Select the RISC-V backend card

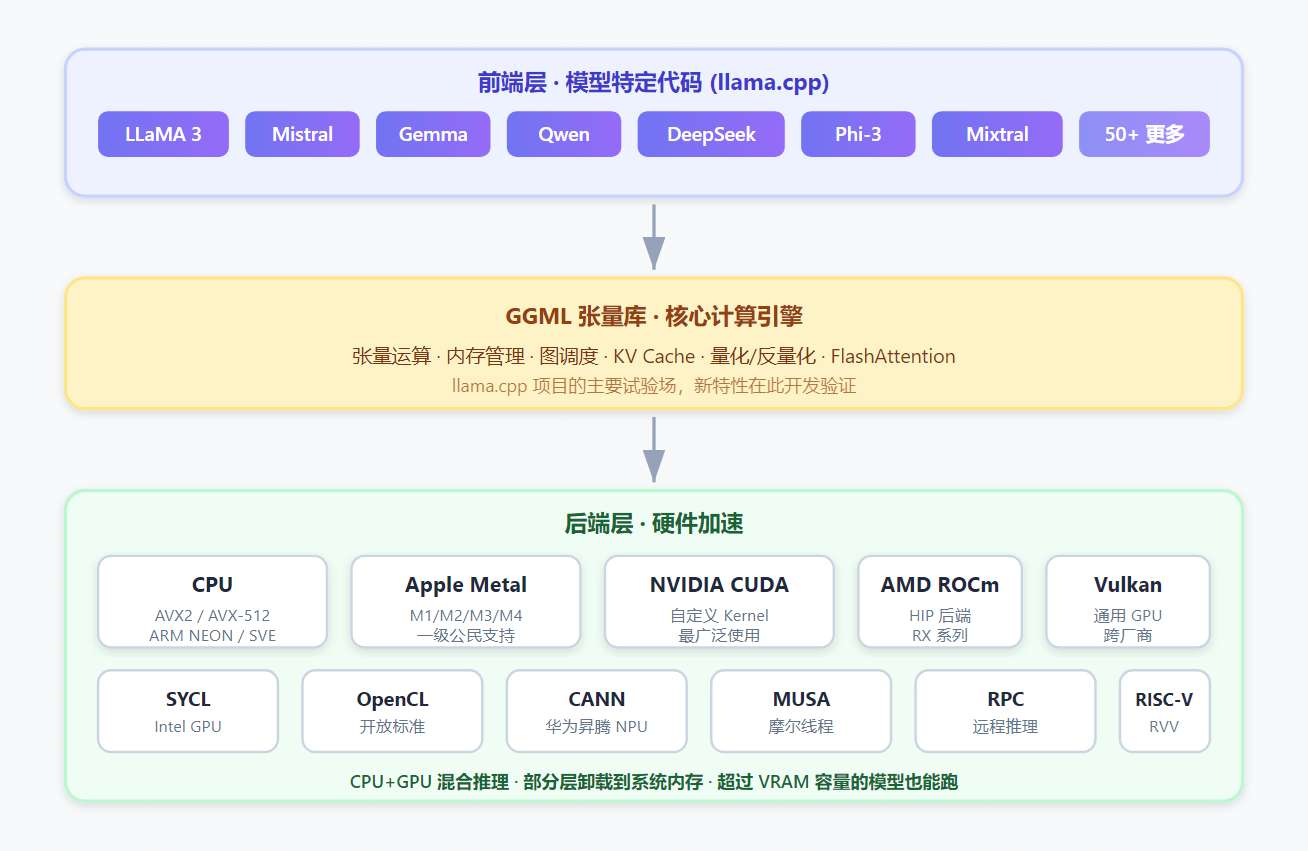coord(1165,711)
